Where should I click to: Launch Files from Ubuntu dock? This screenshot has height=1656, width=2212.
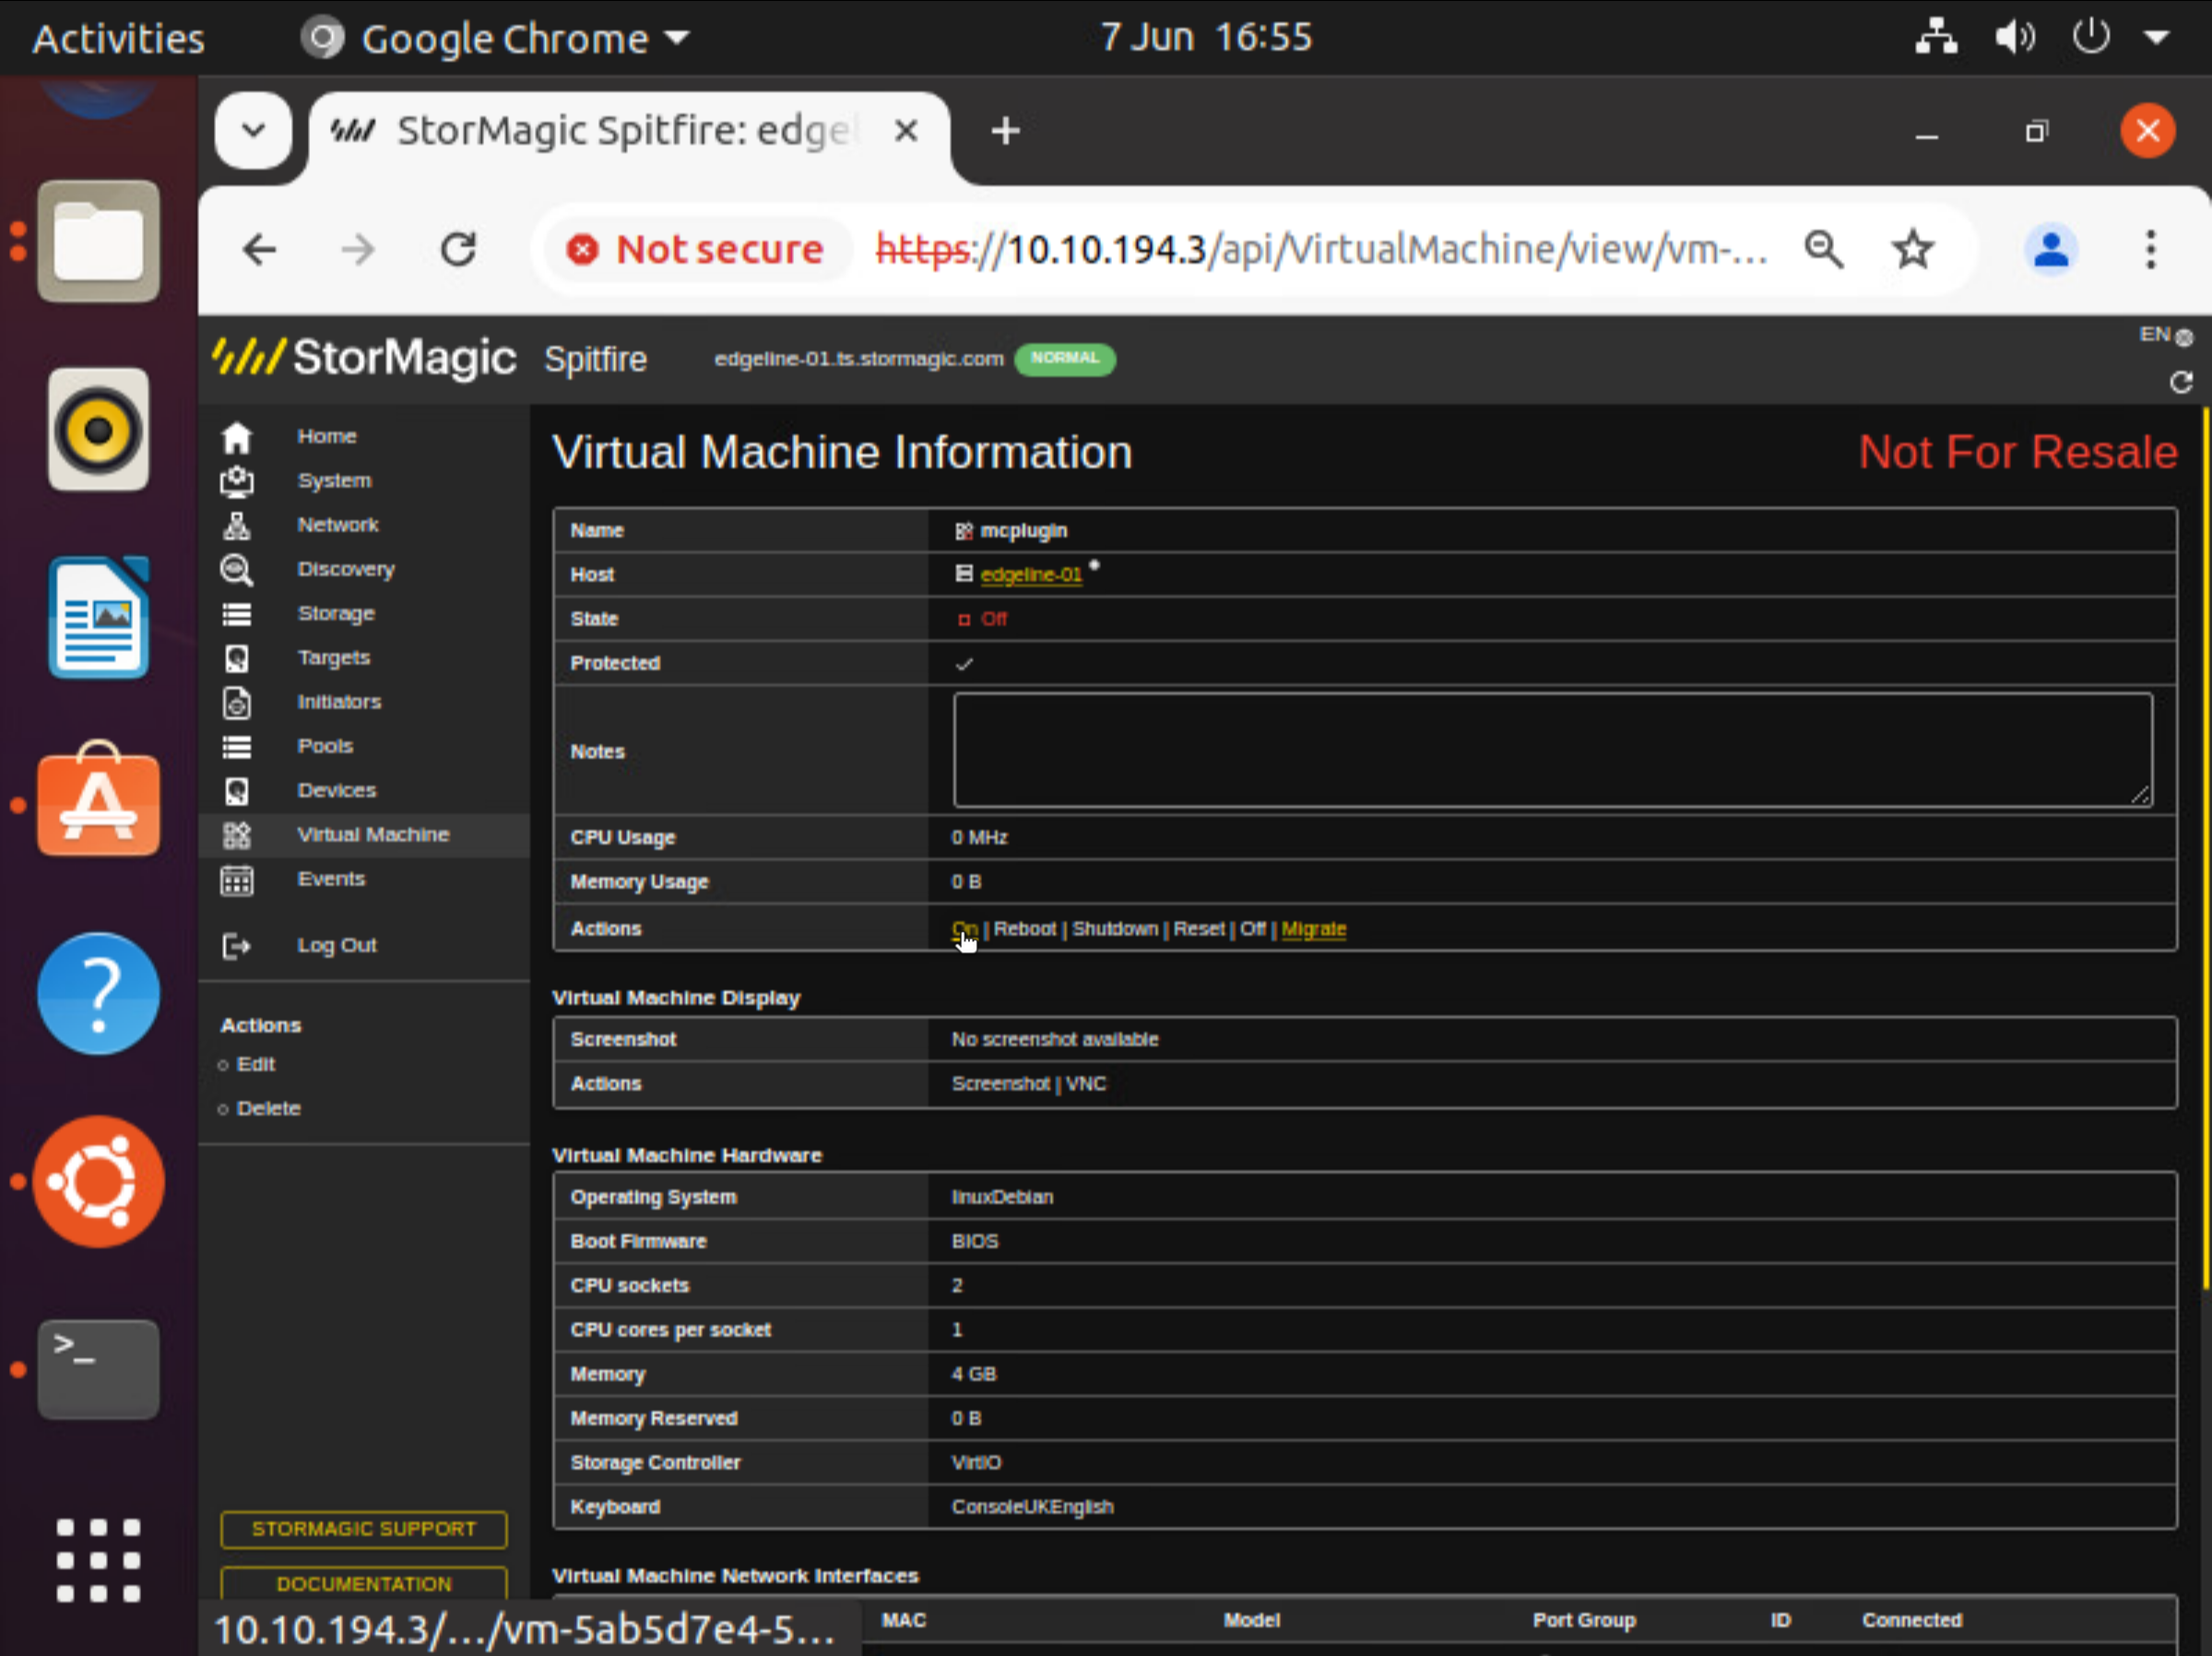(x=98, y=241)
